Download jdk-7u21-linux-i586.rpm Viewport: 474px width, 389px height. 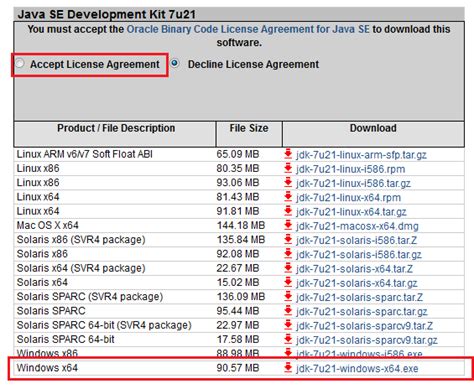click(350, 169)
